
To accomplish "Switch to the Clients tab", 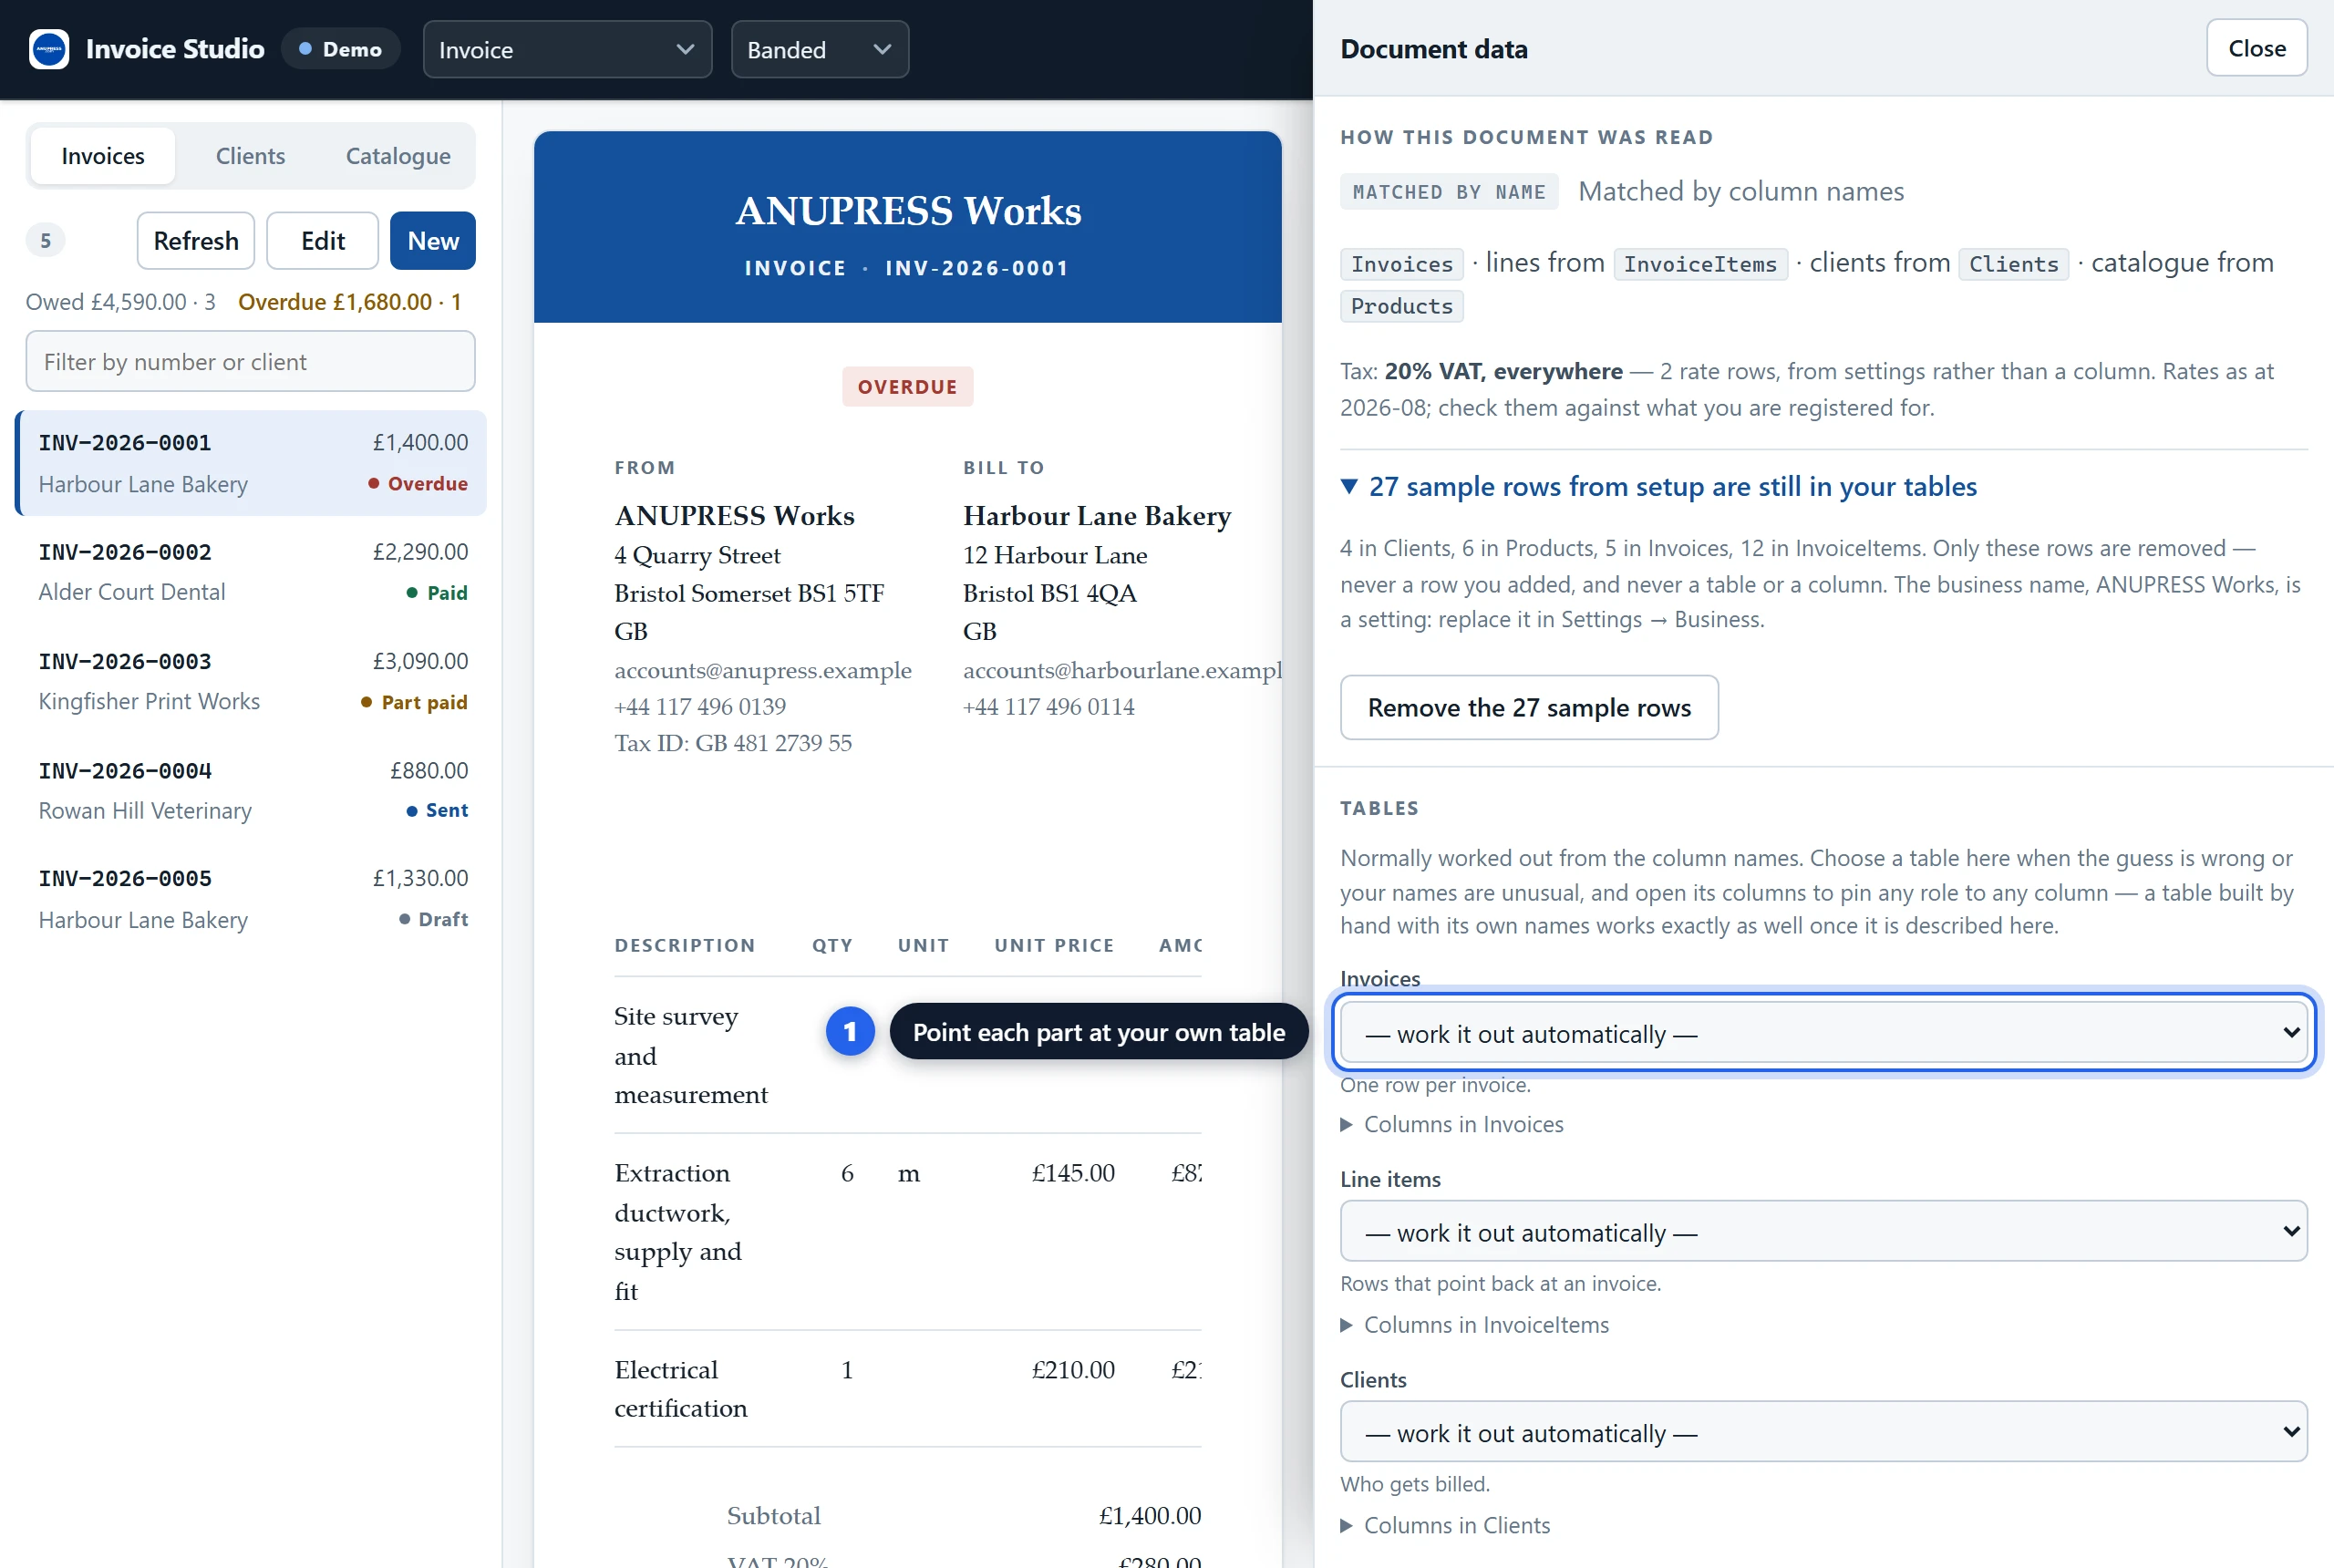I will point(250,156).
